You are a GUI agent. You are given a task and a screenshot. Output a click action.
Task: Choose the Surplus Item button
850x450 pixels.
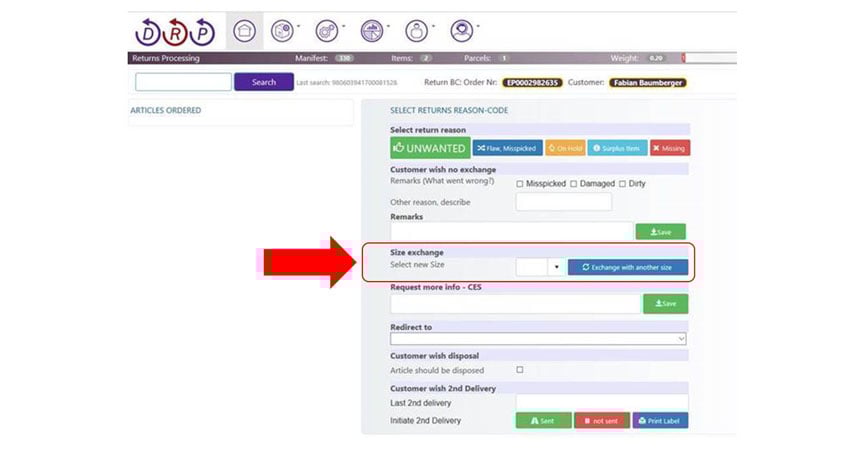click(617, 148)
